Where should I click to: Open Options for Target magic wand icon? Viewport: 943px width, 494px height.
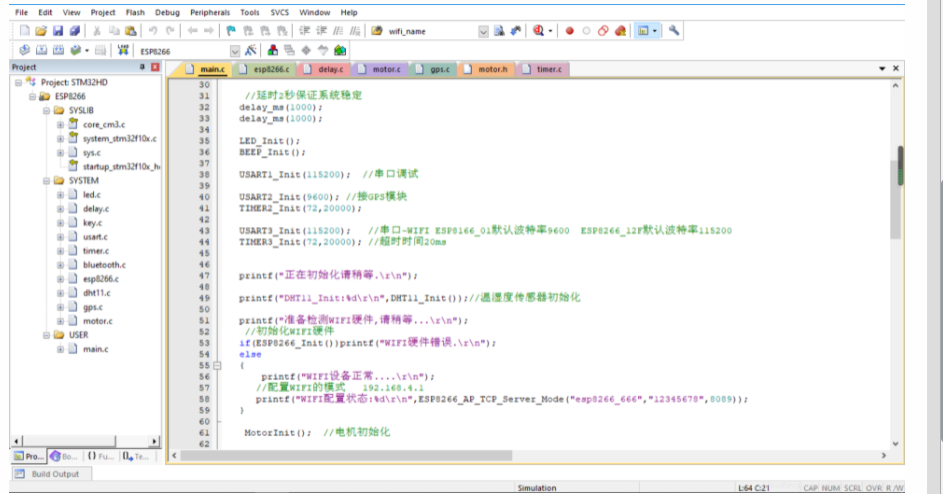pos(250,50)
